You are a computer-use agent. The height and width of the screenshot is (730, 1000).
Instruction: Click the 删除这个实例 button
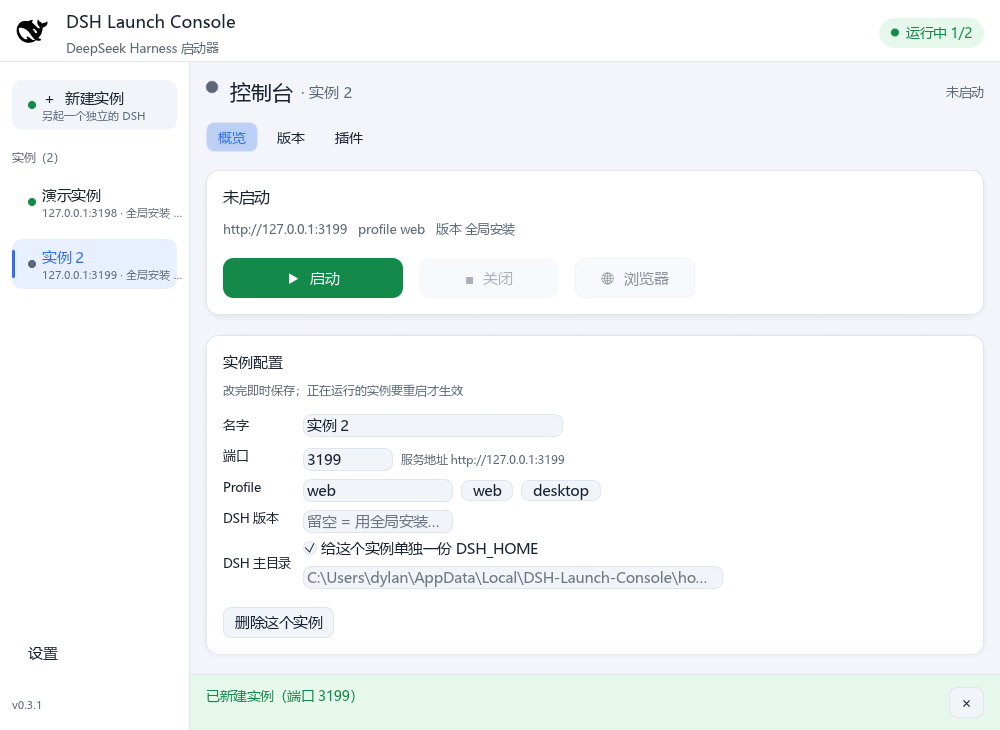(x=278, y=622)
